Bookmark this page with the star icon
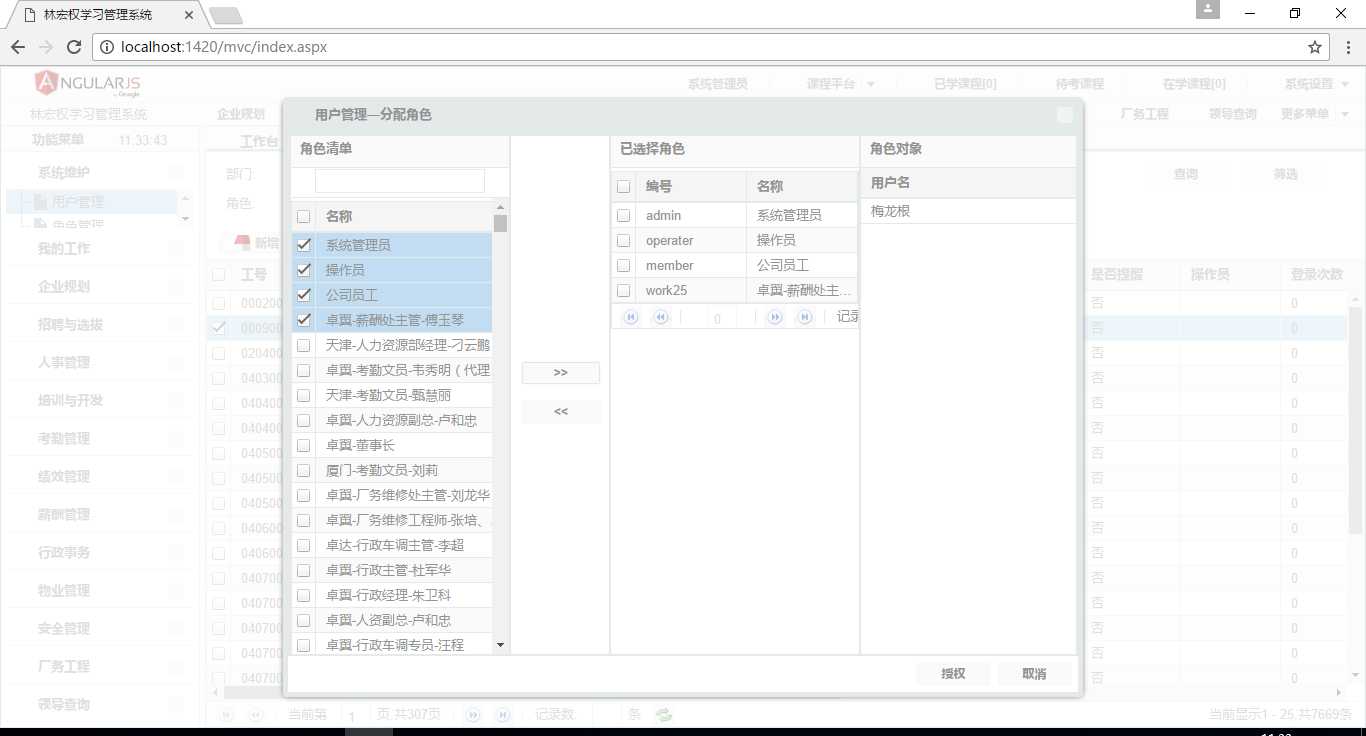1366x736 pixels. tap(1315, 47)
